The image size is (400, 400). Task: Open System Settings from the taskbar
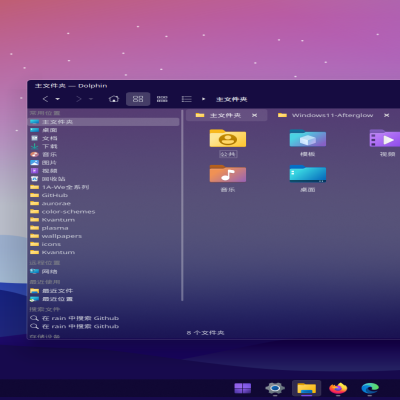click(275, 388)
